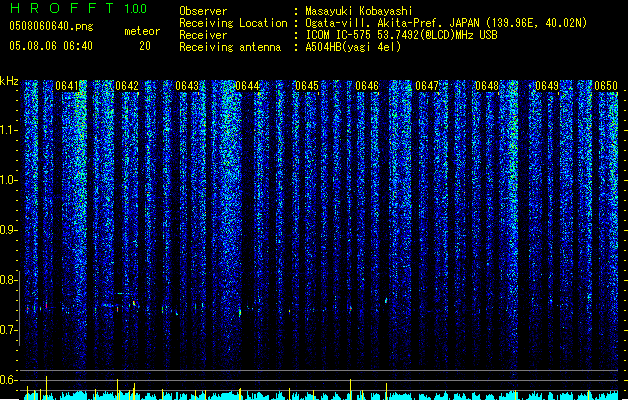Click the 0647 time marker
This screenshot has height=400, width=629.
[x=427, y=86]
